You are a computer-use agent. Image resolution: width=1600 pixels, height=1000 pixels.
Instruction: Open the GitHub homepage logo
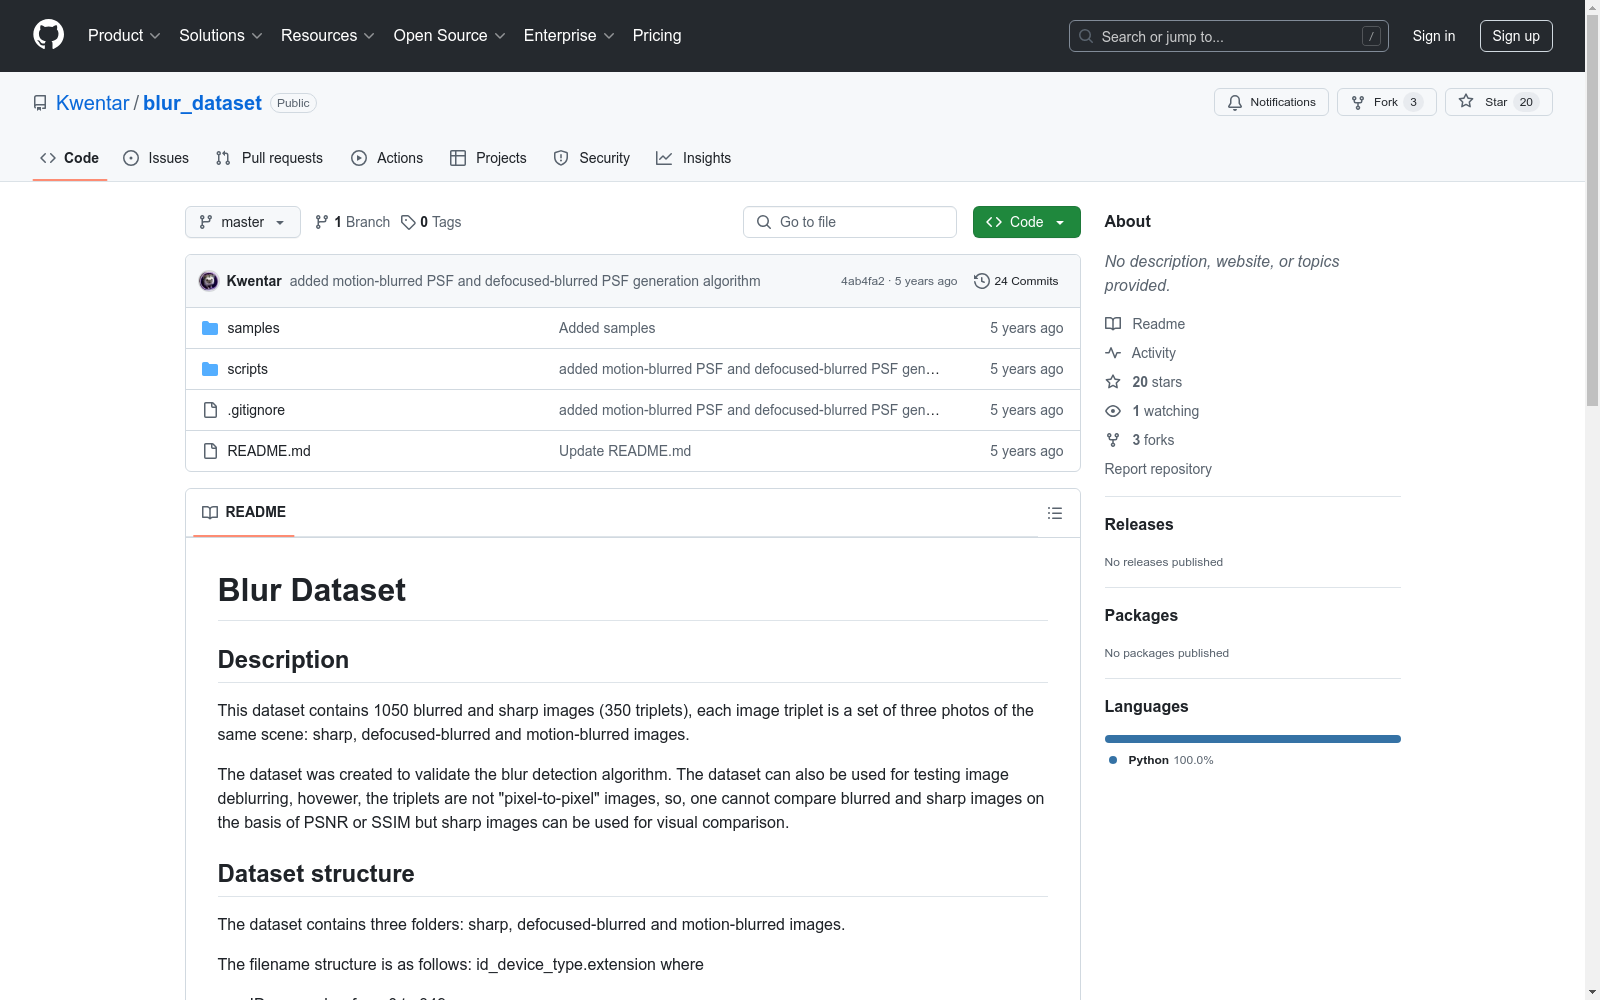coord(48,35)
